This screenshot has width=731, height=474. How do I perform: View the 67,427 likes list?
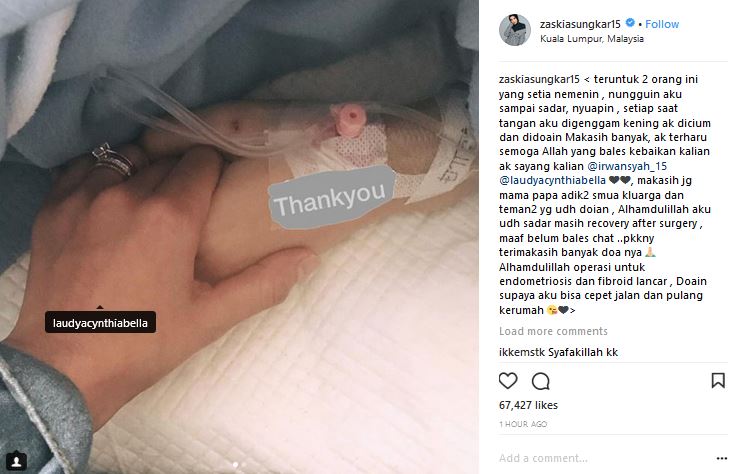(x=528, y=405)
